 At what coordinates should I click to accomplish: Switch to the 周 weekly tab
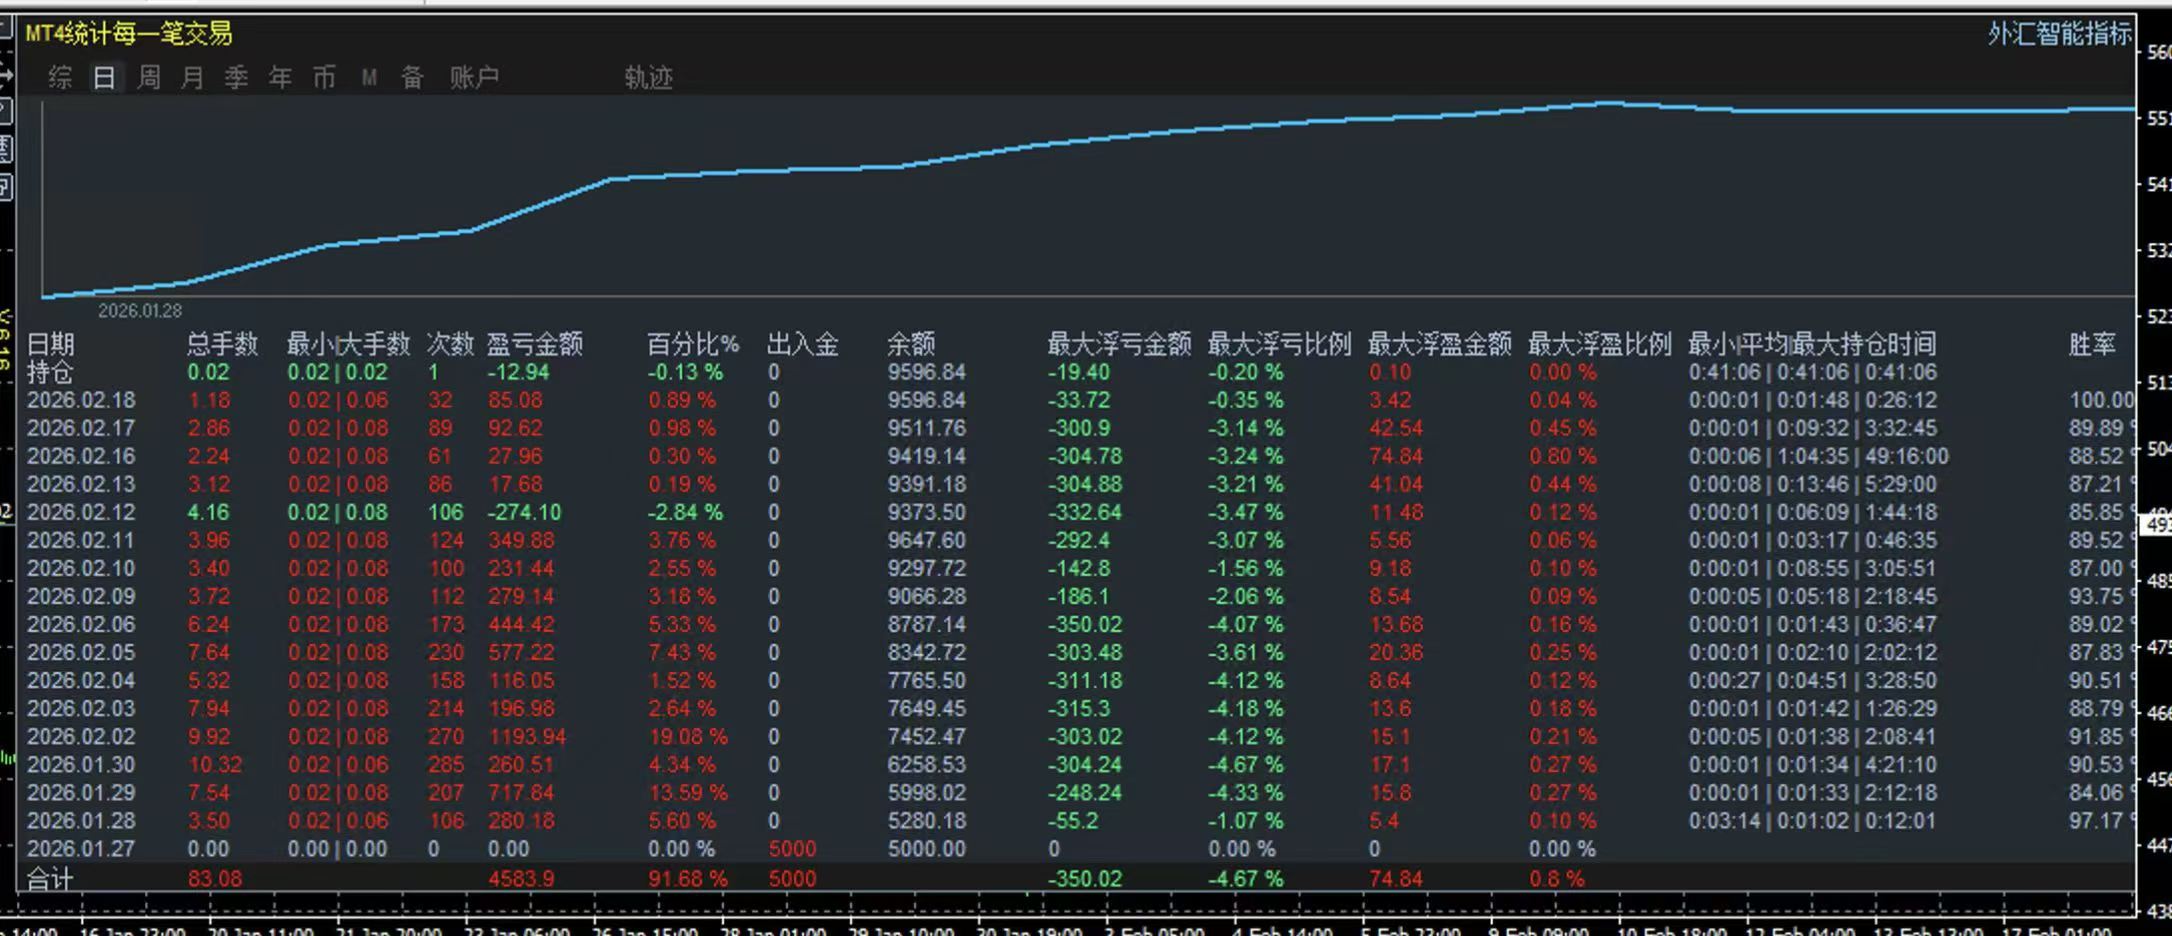[148, 77]
